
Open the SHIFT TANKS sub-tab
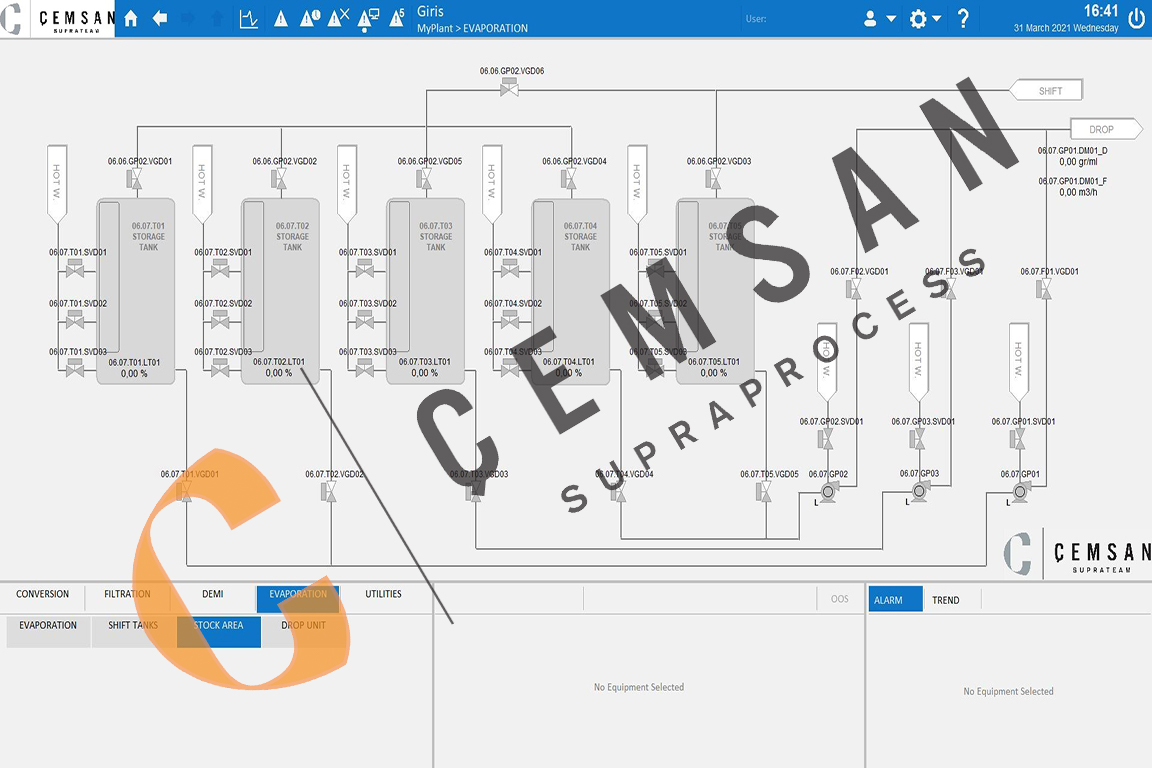(133, 631)
